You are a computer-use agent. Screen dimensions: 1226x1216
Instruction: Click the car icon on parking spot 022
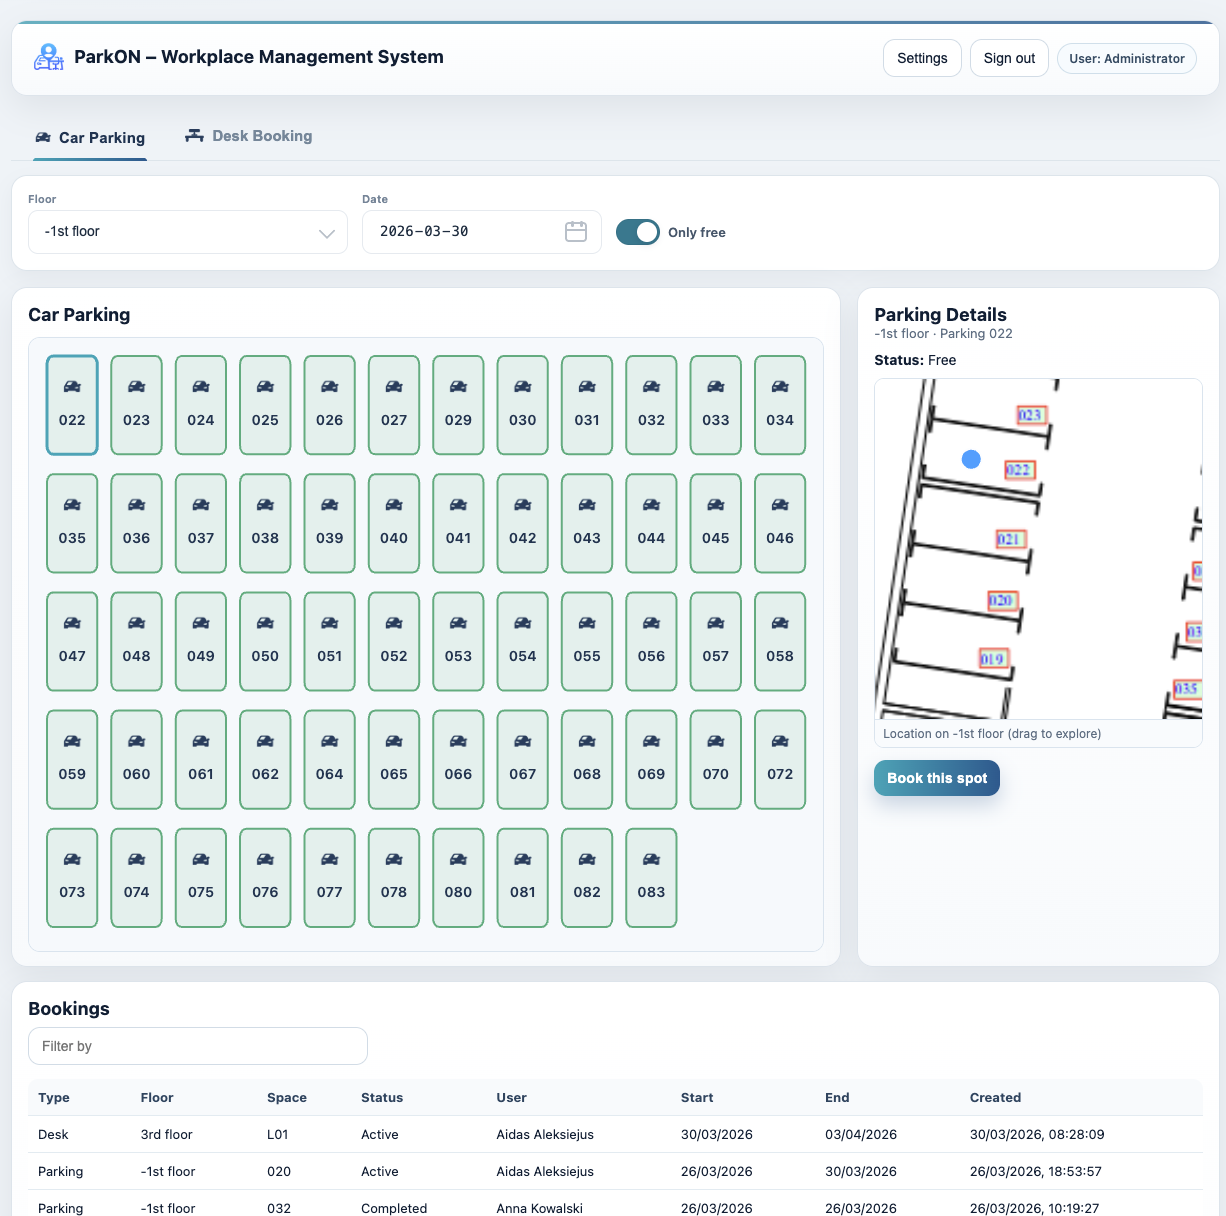click(71, 386)
